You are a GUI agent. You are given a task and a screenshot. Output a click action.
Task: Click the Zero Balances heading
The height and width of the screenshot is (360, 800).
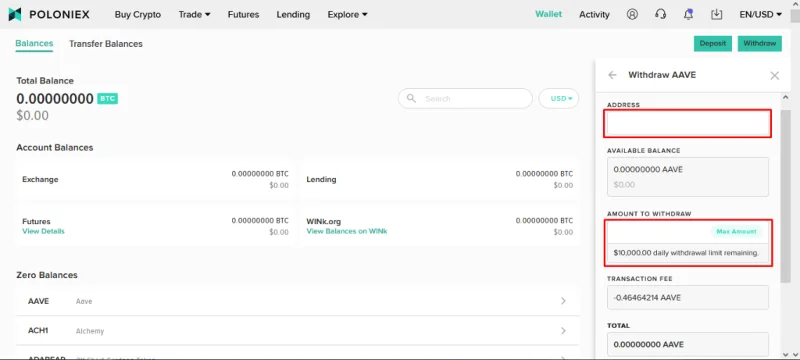(x=47, y=275)
